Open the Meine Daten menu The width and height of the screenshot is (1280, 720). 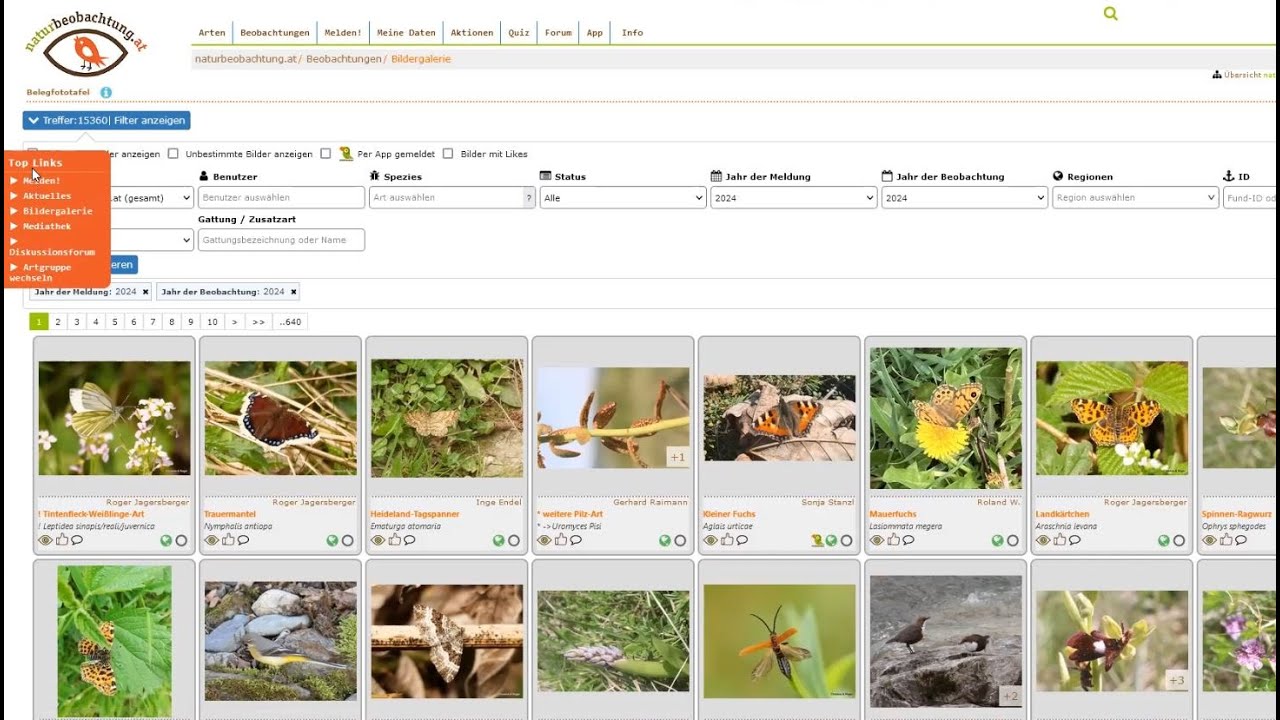tap(406, 33)
